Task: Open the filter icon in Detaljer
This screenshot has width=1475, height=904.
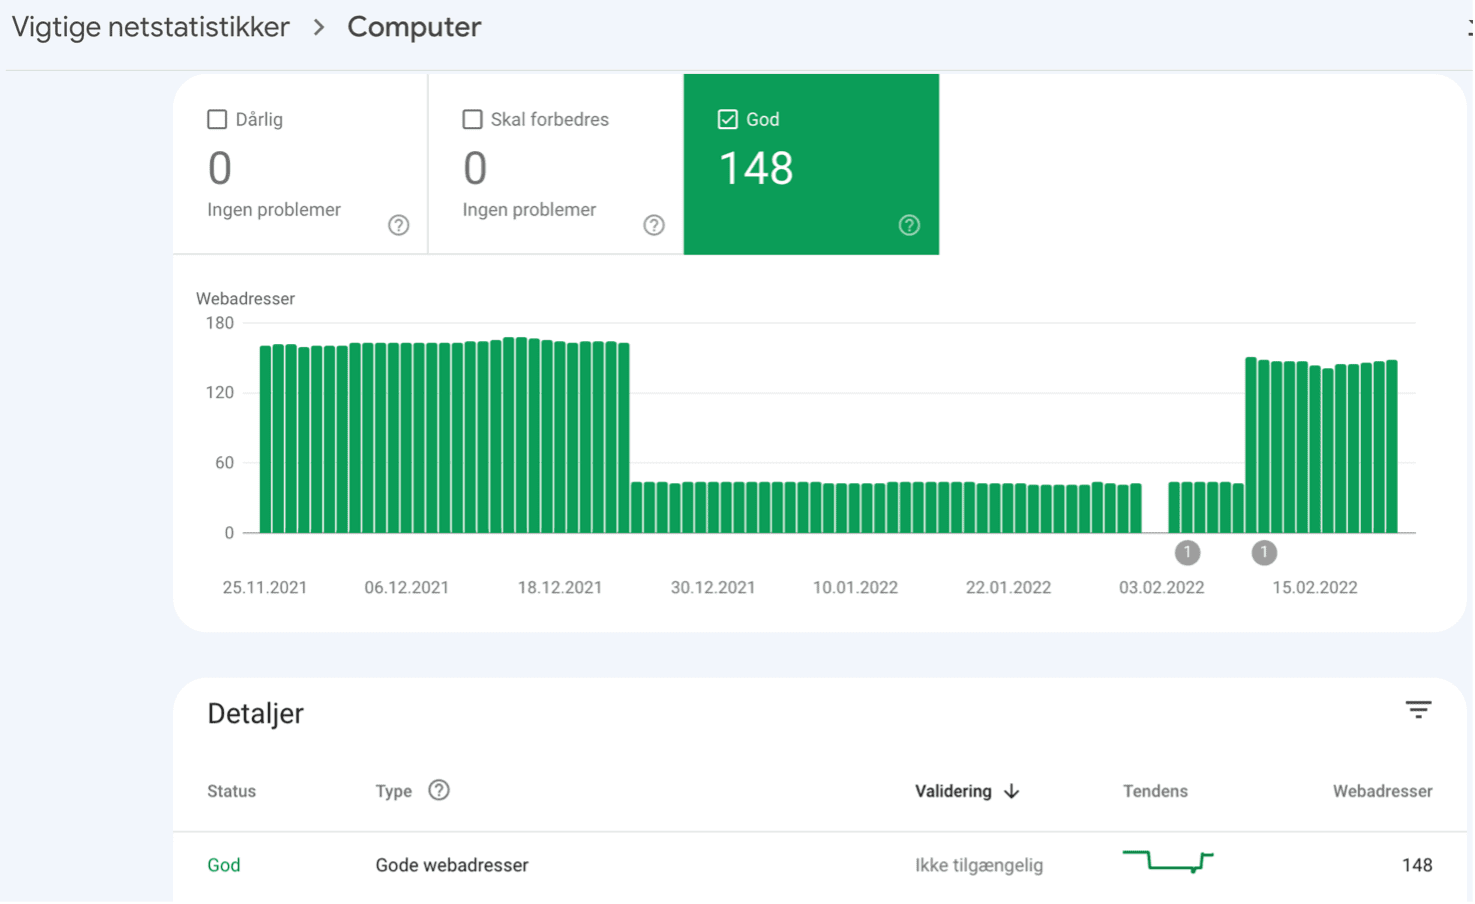Action: tap(1418, 710)
